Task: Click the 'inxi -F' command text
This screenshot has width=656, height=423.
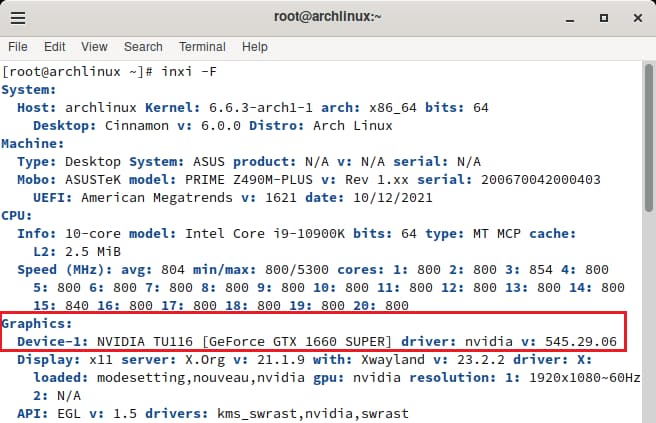Action: (x=189, y=72)
